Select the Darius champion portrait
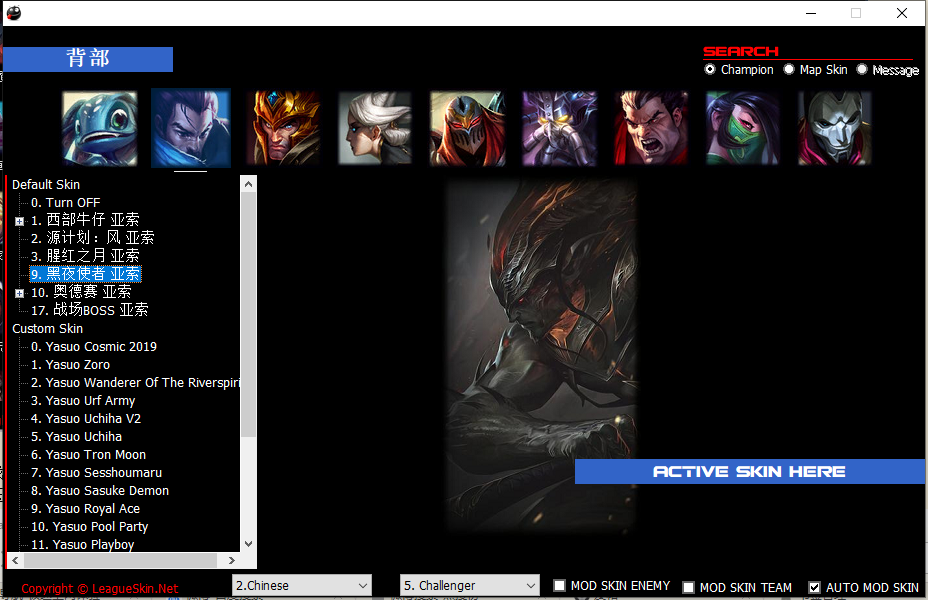Screen dimensions: 928x600 [x=651, y=128]
